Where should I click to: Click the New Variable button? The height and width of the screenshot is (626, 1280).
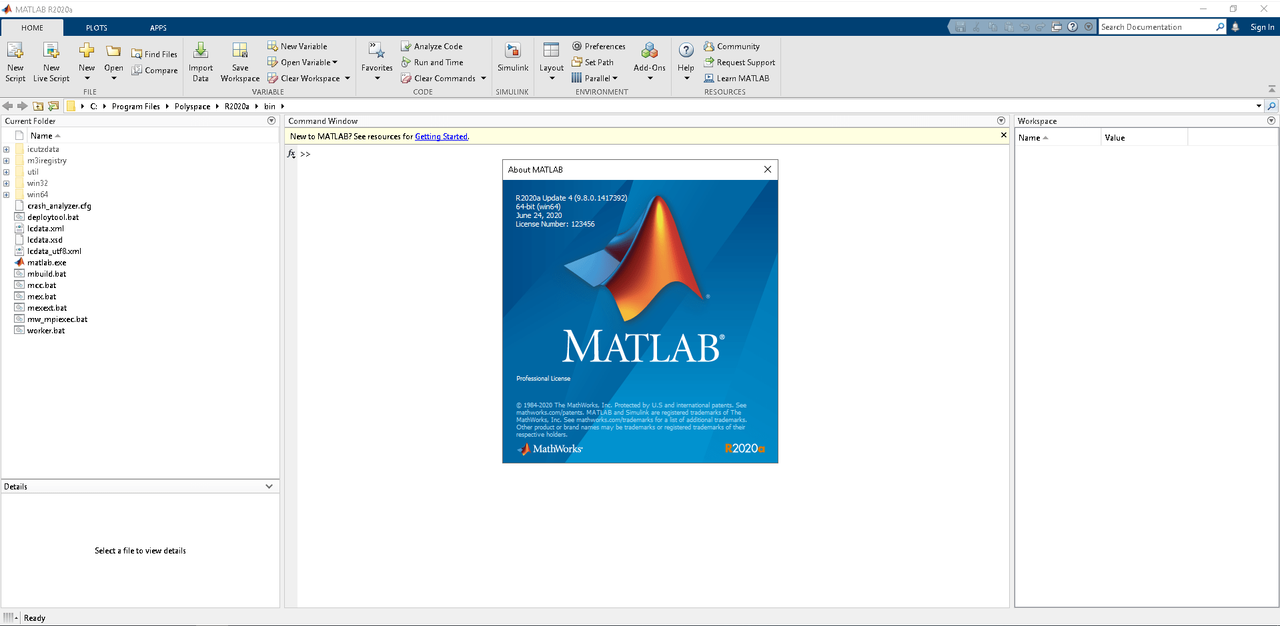(297, 46)
